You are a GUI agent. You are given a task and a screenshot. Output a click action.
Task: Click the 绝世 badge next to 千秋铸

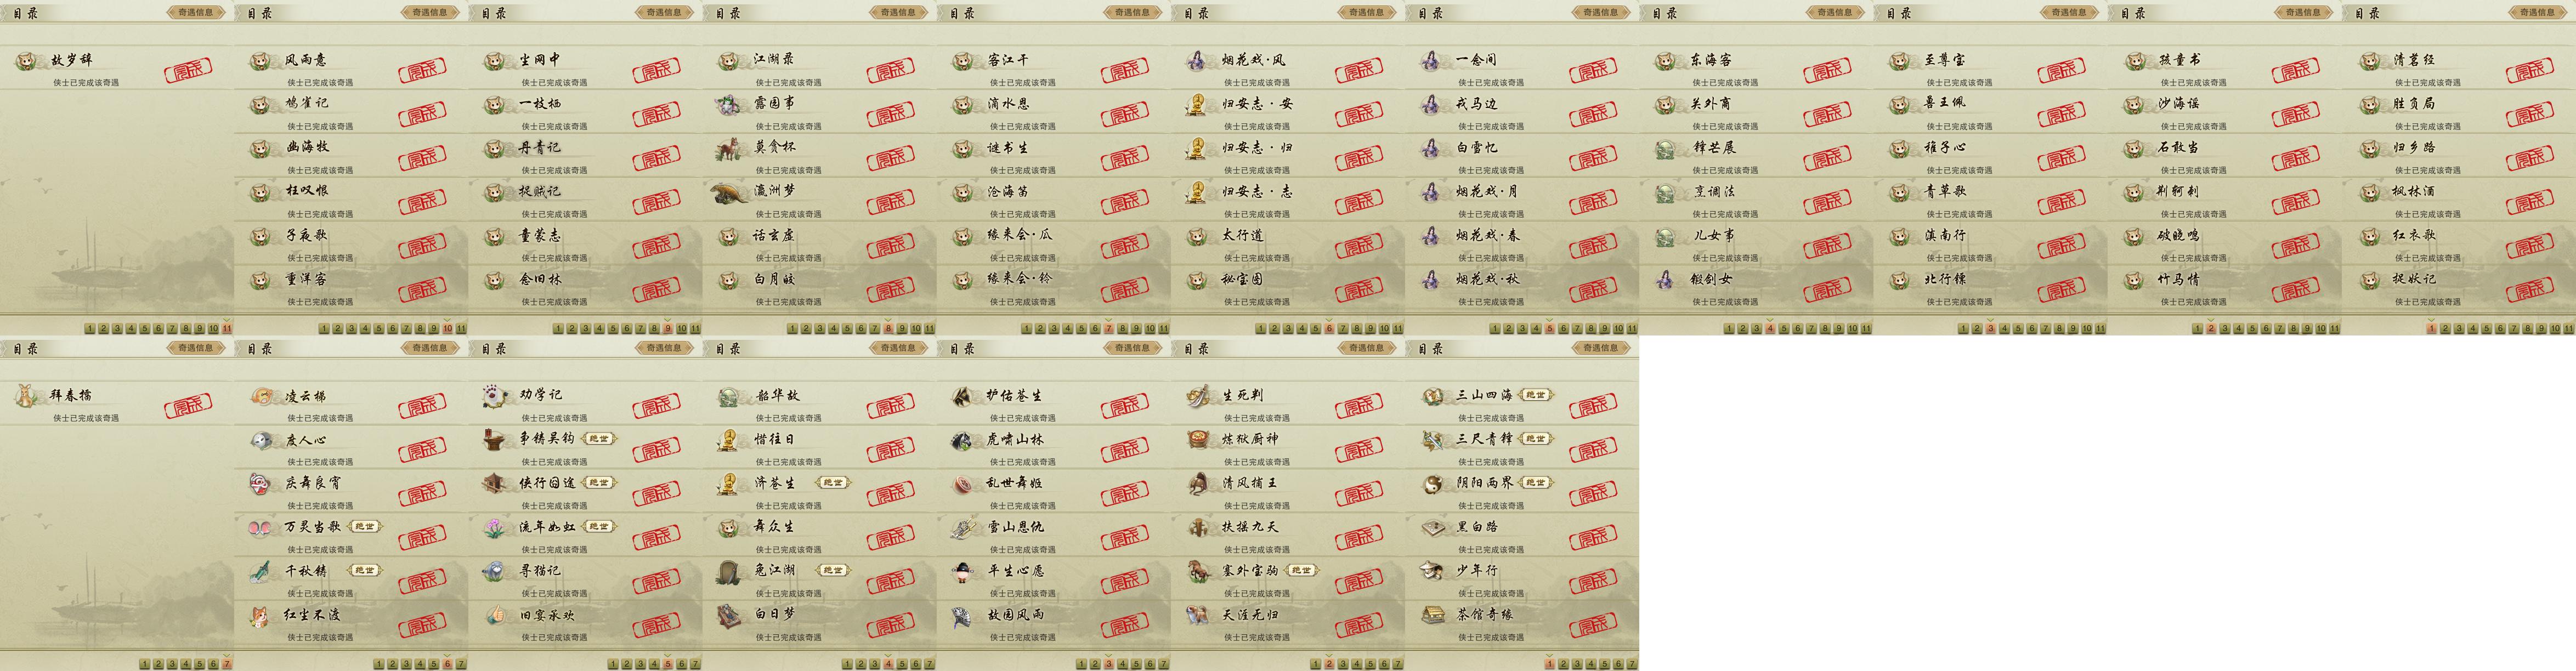[365, 570]
